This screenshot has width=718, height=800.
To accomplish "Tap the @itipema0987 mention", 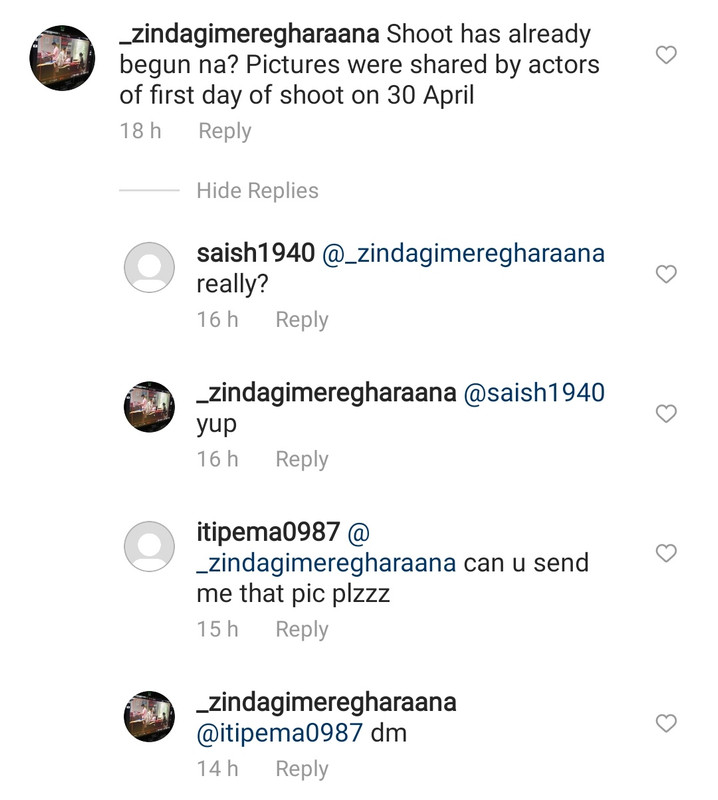I will pyautogui.click(x=280, y=733).
